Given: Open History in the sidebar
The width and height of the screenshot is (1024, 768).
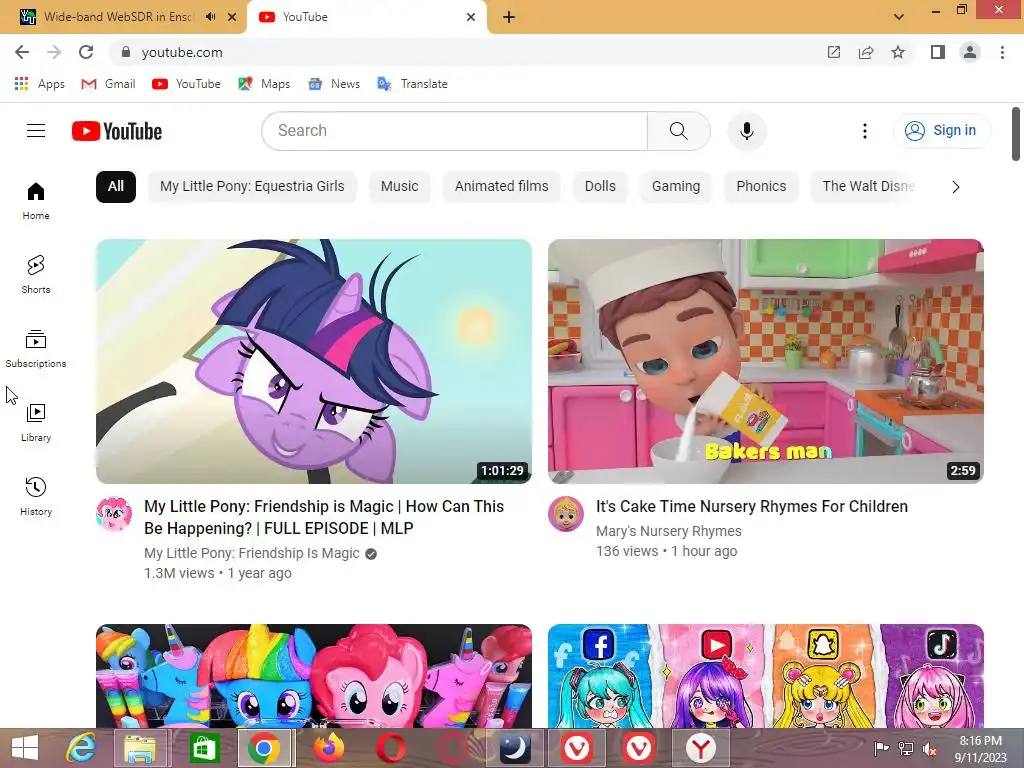Looking at the screenshot, I should 36,496.
